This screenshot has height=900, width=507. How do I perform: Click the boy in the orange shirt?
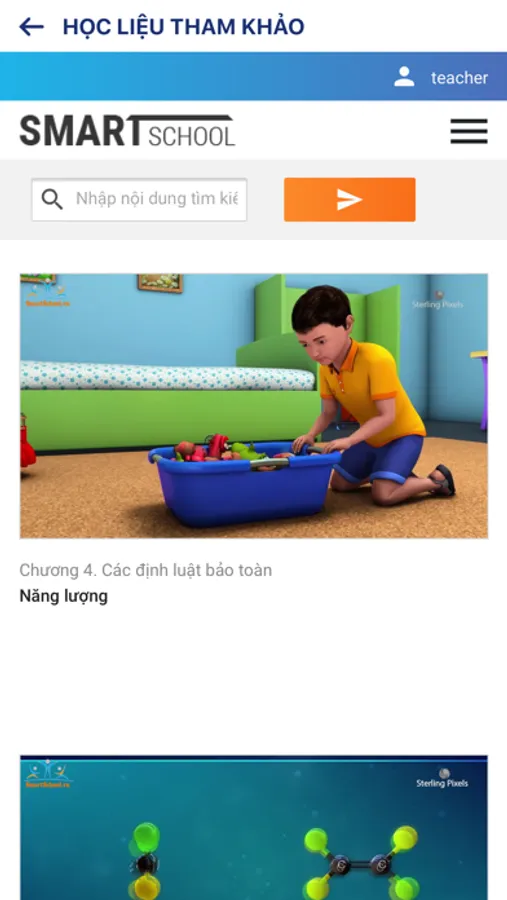coord(373,396)
